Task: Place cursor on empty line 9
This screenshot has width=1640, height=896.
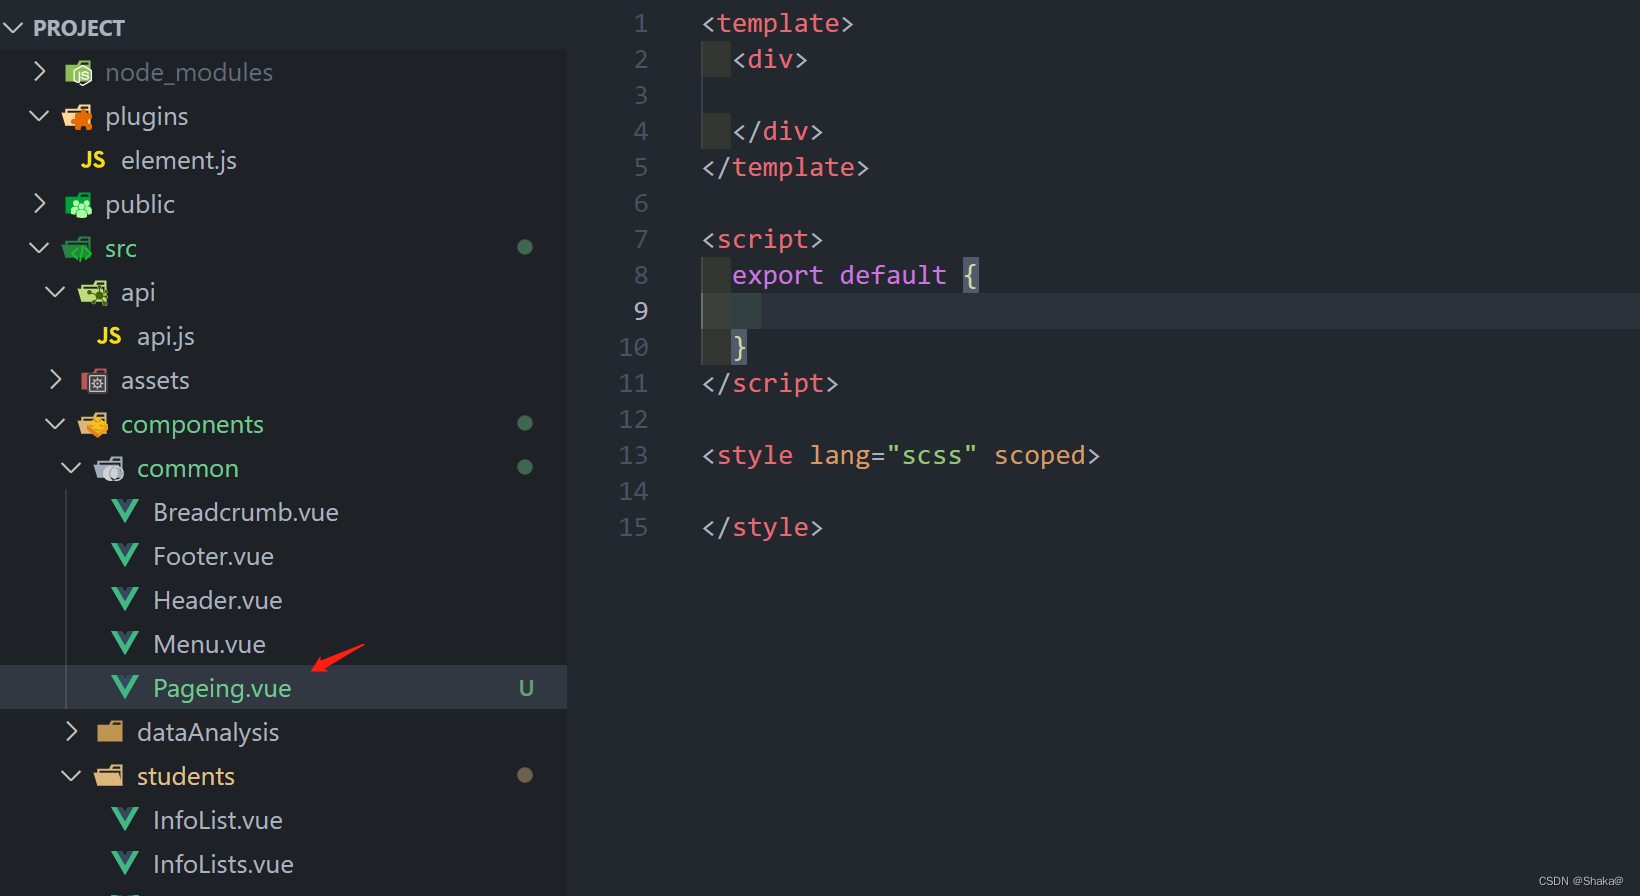Action: click(1170, 311)
